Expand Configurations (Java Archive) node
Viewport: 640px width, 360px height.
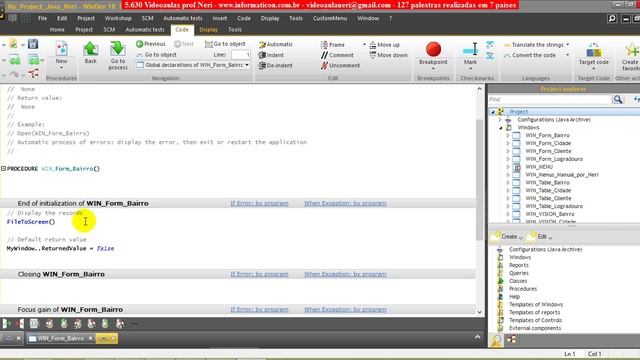pos(500,120)
